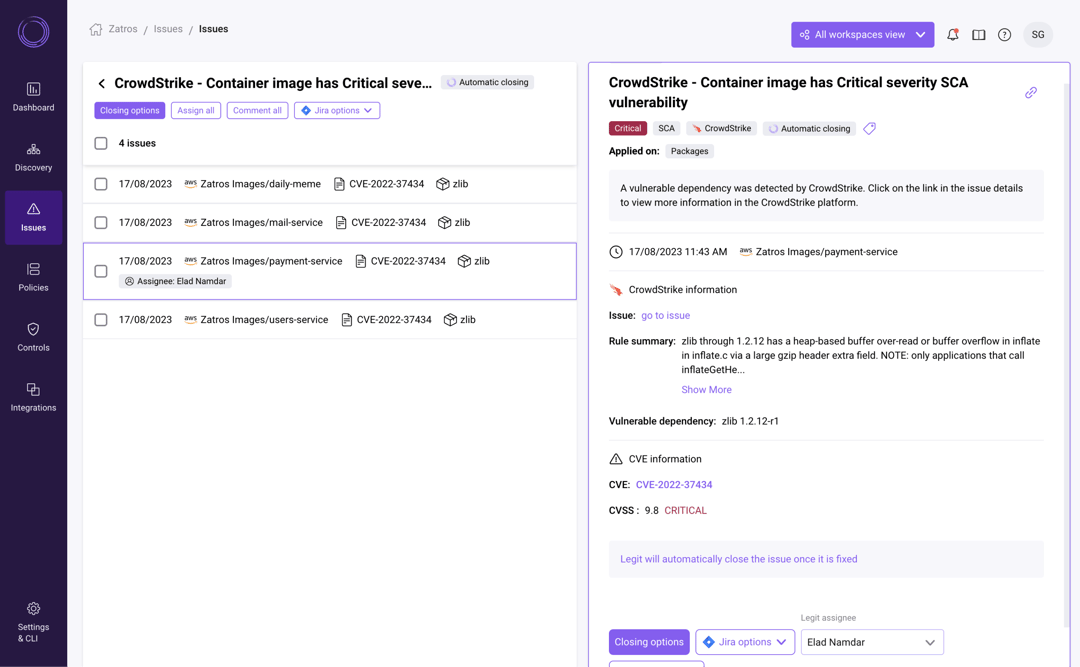1080x667 pixels.
Task: Open the Dashboard from the sidebar
Action: (x=33, y=97)
